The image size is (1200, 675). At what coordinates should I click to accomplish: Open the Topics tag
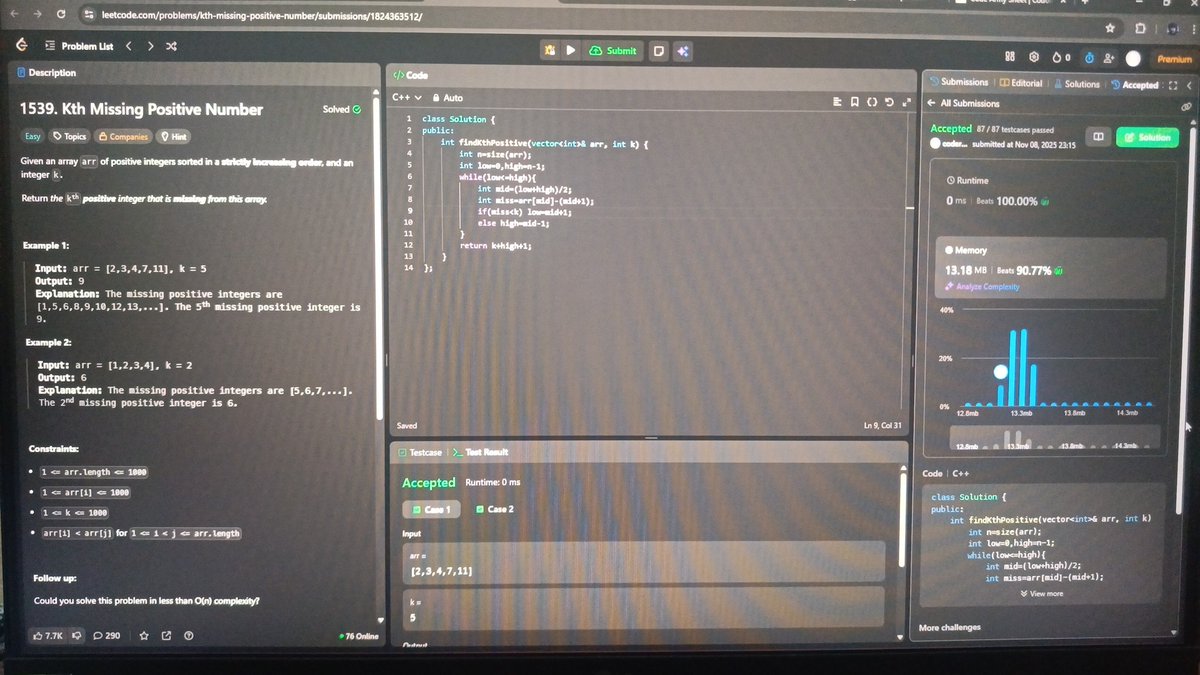(71, 136)
